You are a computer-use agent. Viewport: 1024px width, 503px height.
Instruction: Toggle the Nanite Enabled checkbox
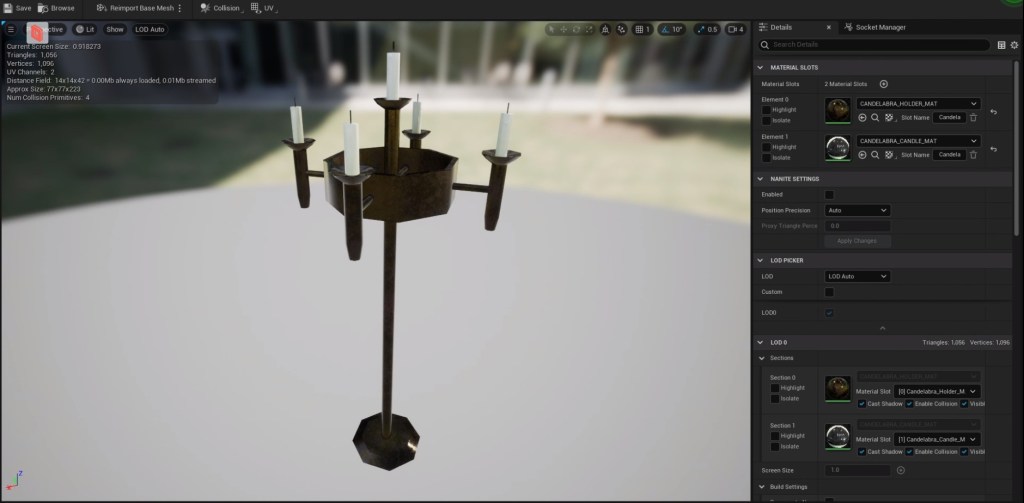(x=829, y=194)
